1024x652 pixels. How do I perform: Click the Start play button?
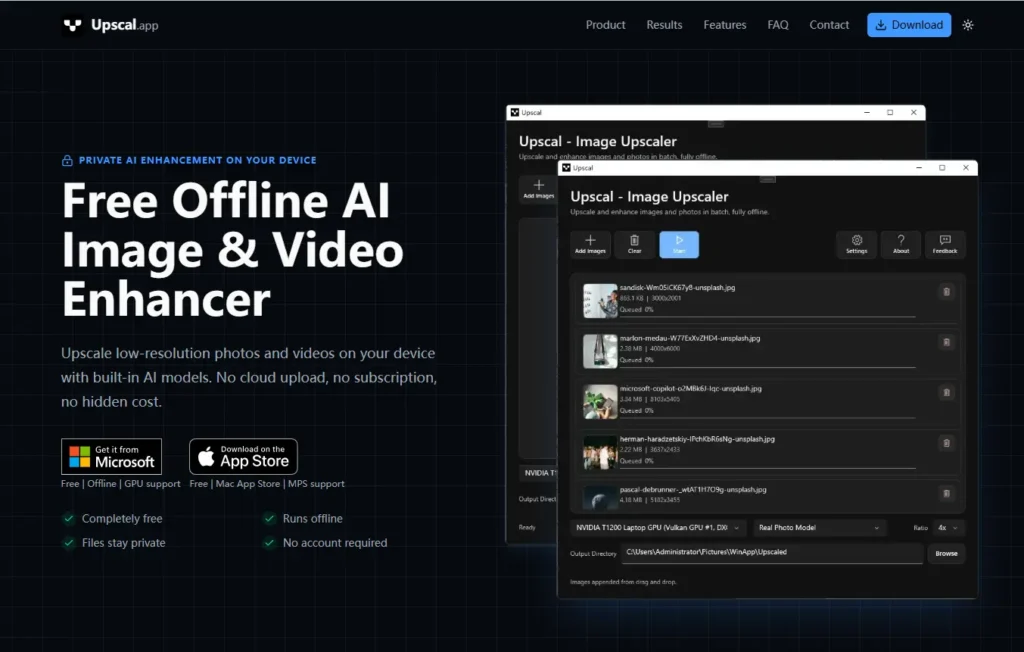[679, 244]
